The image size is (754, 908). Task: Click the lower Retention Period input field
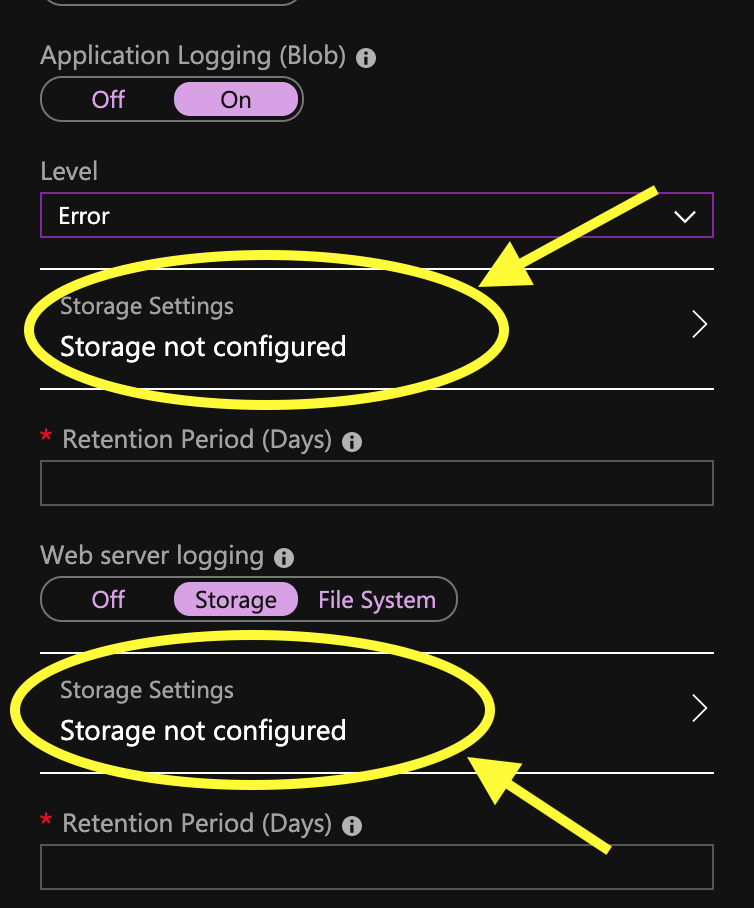point(377,866)
